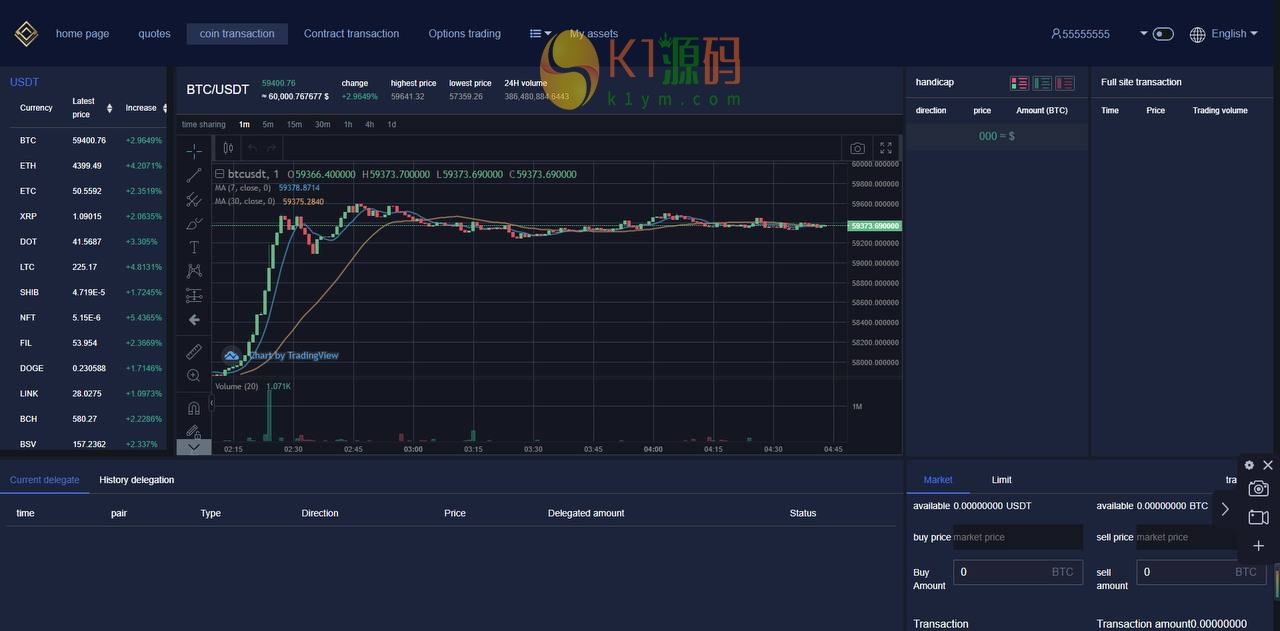The height and width of the screenshot is (631, 1280).
Task: Show only buy orders in handicap
Action: pos(1042,83)
